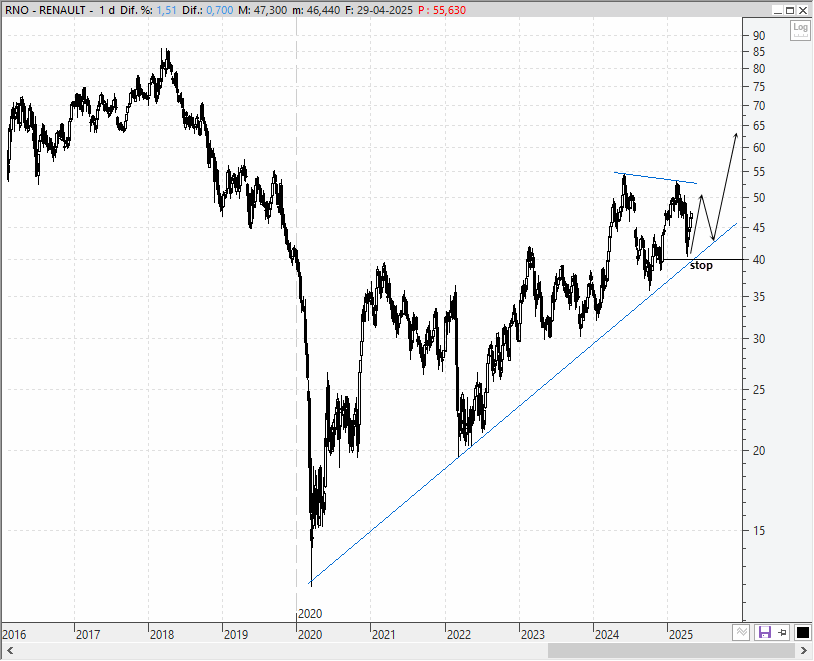This screenshot has height=661, width=814.
Task: Close the RENAULT chart window
Action: pos(803,10)
